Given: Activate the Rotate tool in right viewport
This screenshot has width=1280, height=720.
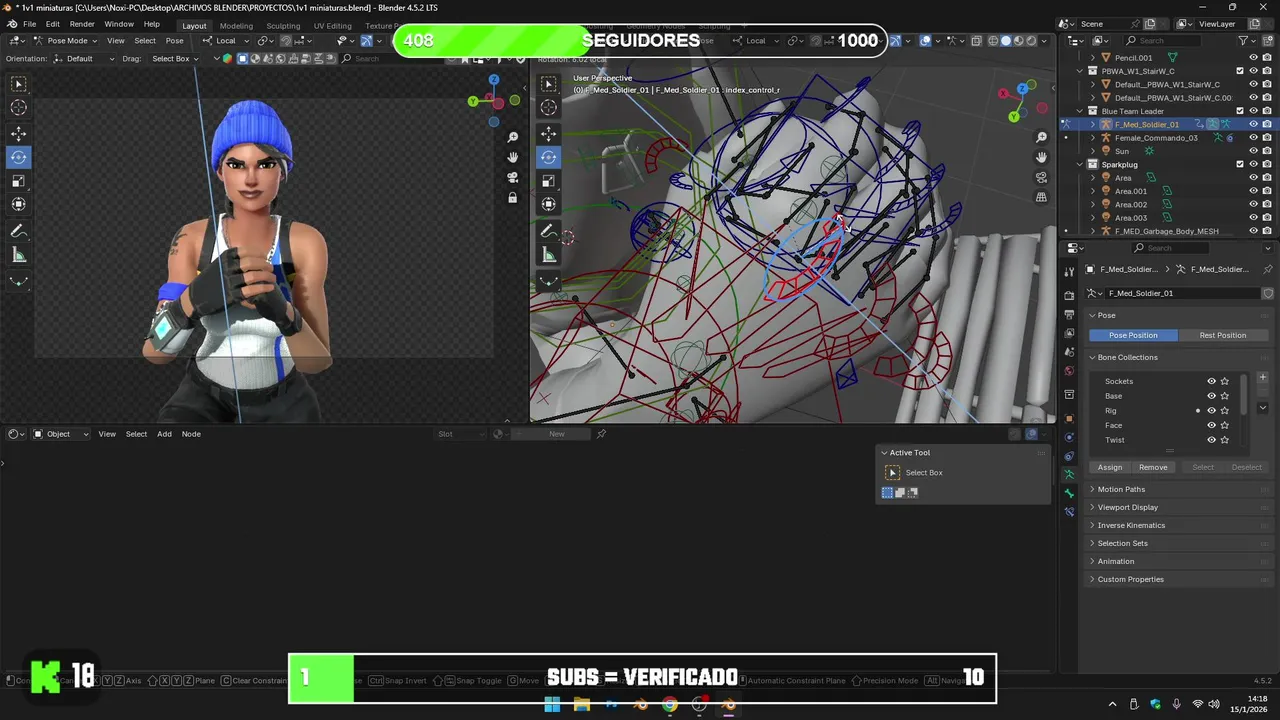Looking at the screenshot, I should (548, 157).
